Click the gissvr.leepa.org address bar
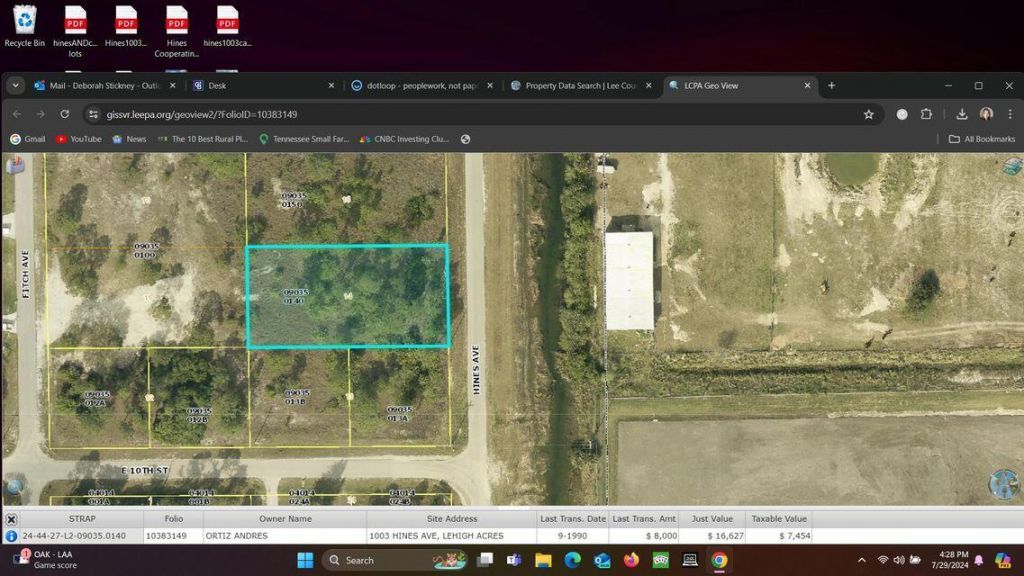Viewport: 1024px width, 576px height. pyautogui.click(x=200, y=114)
